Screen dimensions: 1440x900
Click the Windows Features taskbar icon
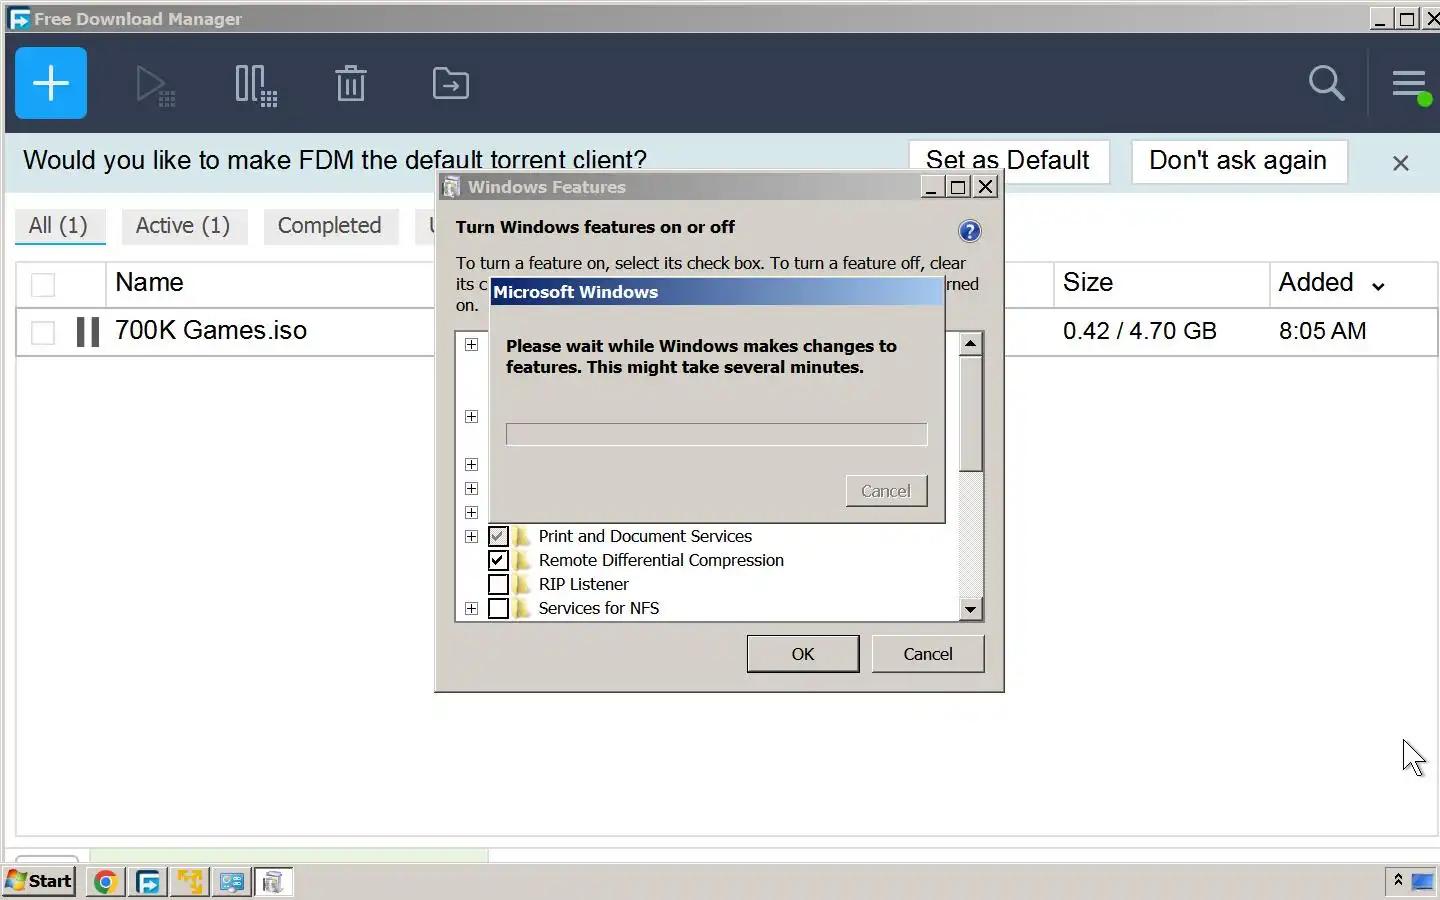272,882
